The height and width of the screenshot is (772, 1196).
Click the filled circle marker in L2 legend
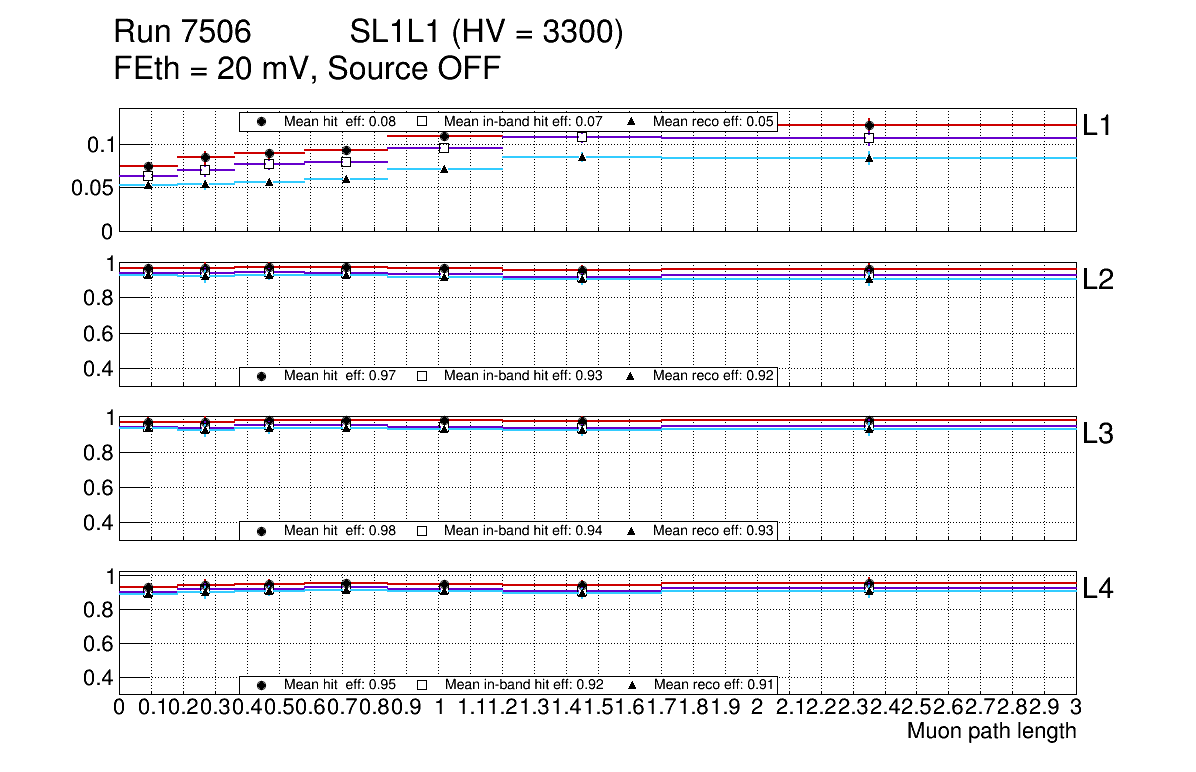tap(262, 376)
